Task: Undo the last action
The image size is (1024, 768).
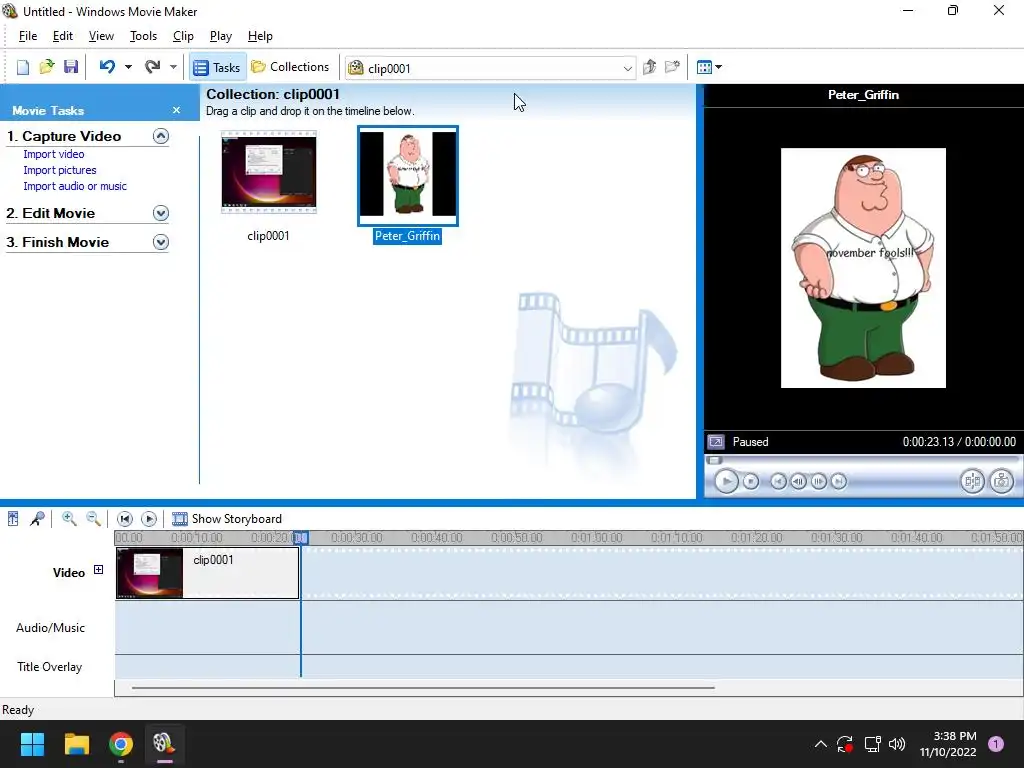Action: 108,67
